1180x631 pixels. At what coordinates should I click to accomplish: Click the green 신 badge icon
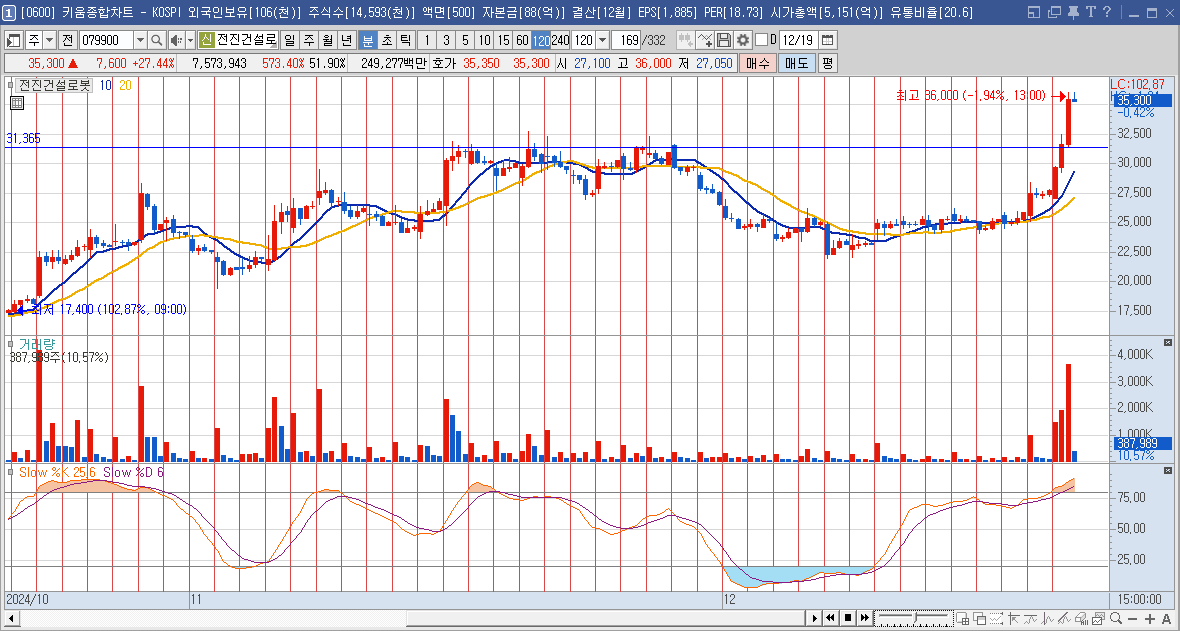(207, 40)
